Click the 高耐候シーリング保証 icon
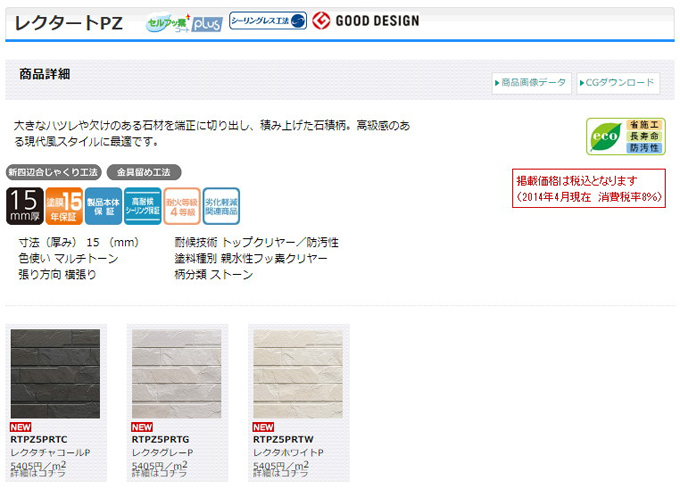This screenshot has height=489, width=680. [143, 206]
